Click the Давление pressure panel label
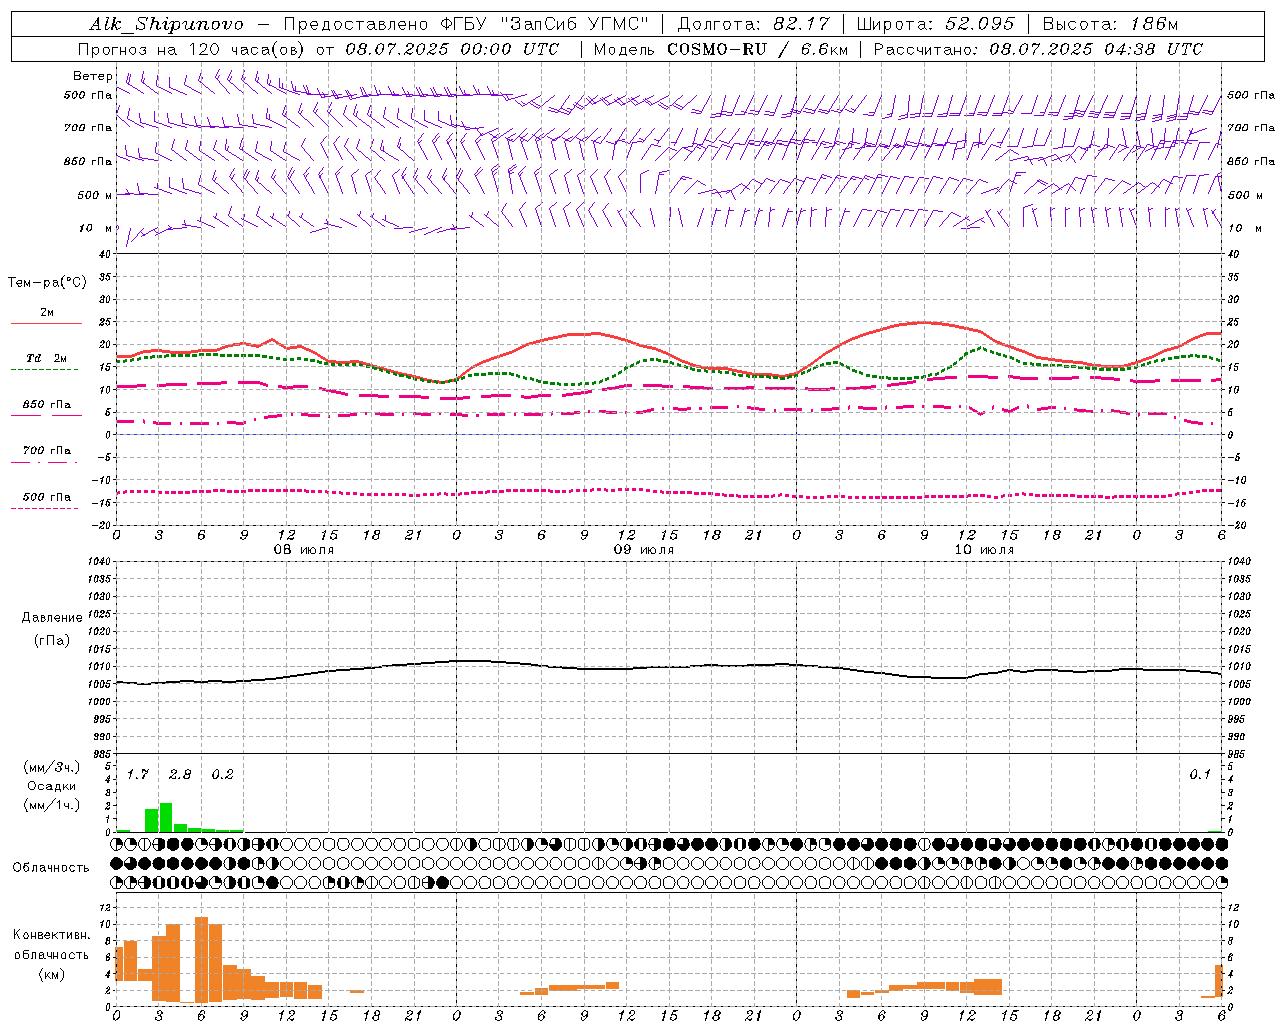The image size is (1280, 1024). [52, 618]
